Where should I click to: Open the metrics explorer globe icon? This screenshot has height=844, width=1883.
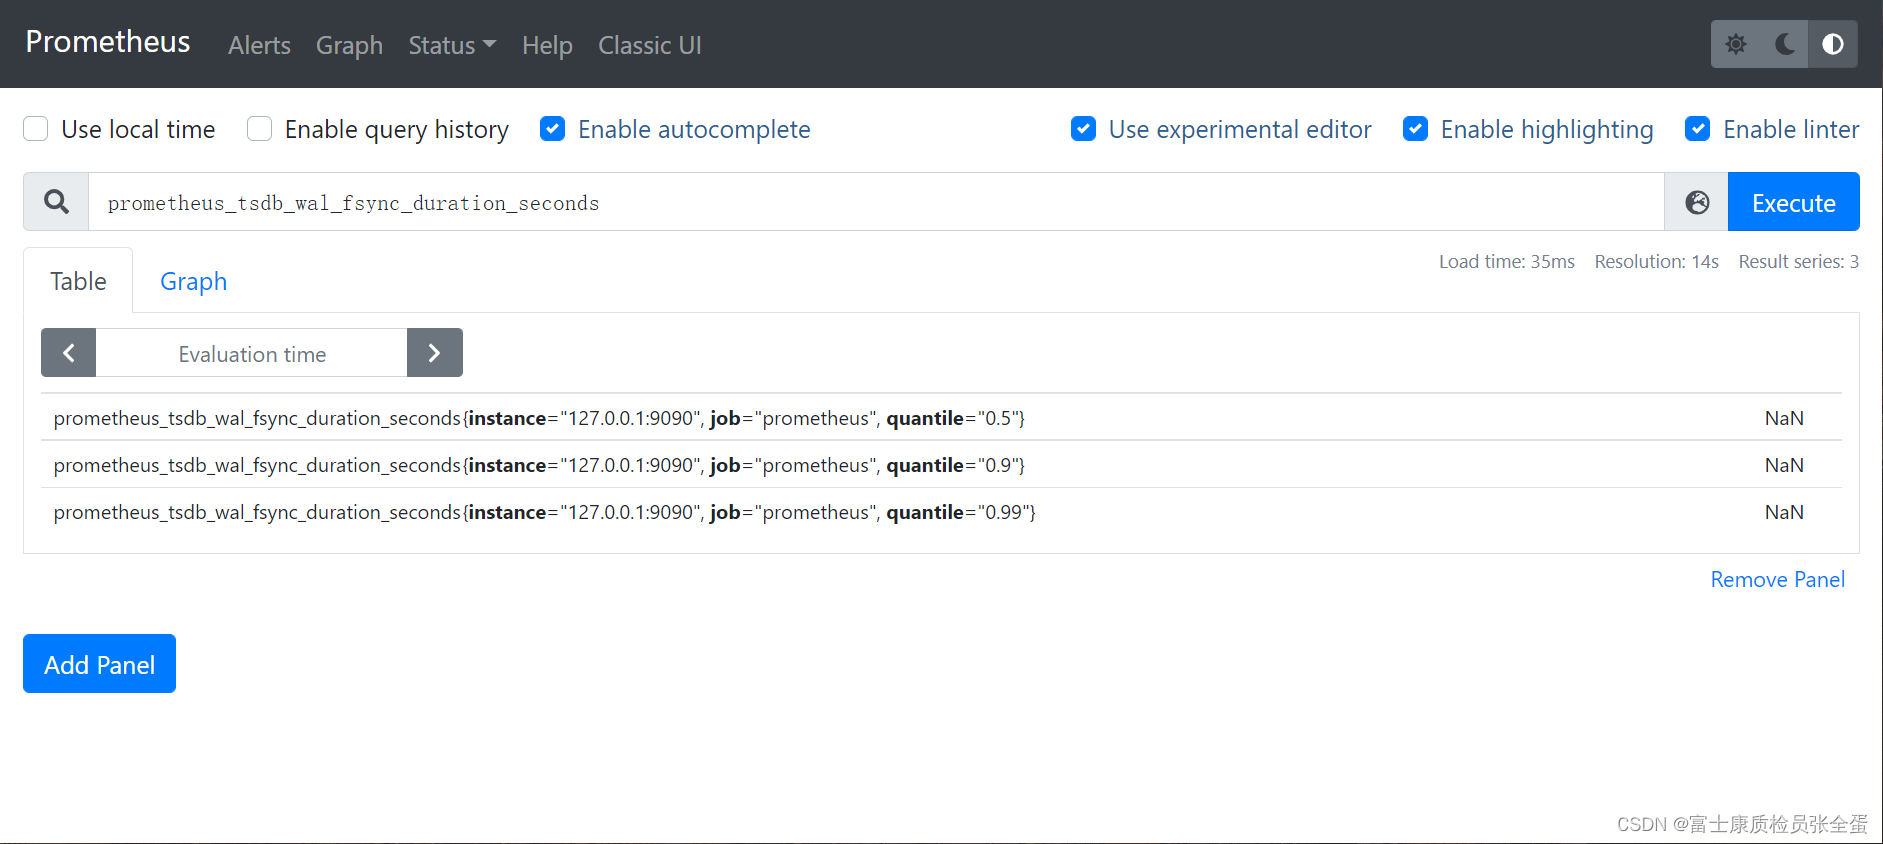coord(1697,202)
